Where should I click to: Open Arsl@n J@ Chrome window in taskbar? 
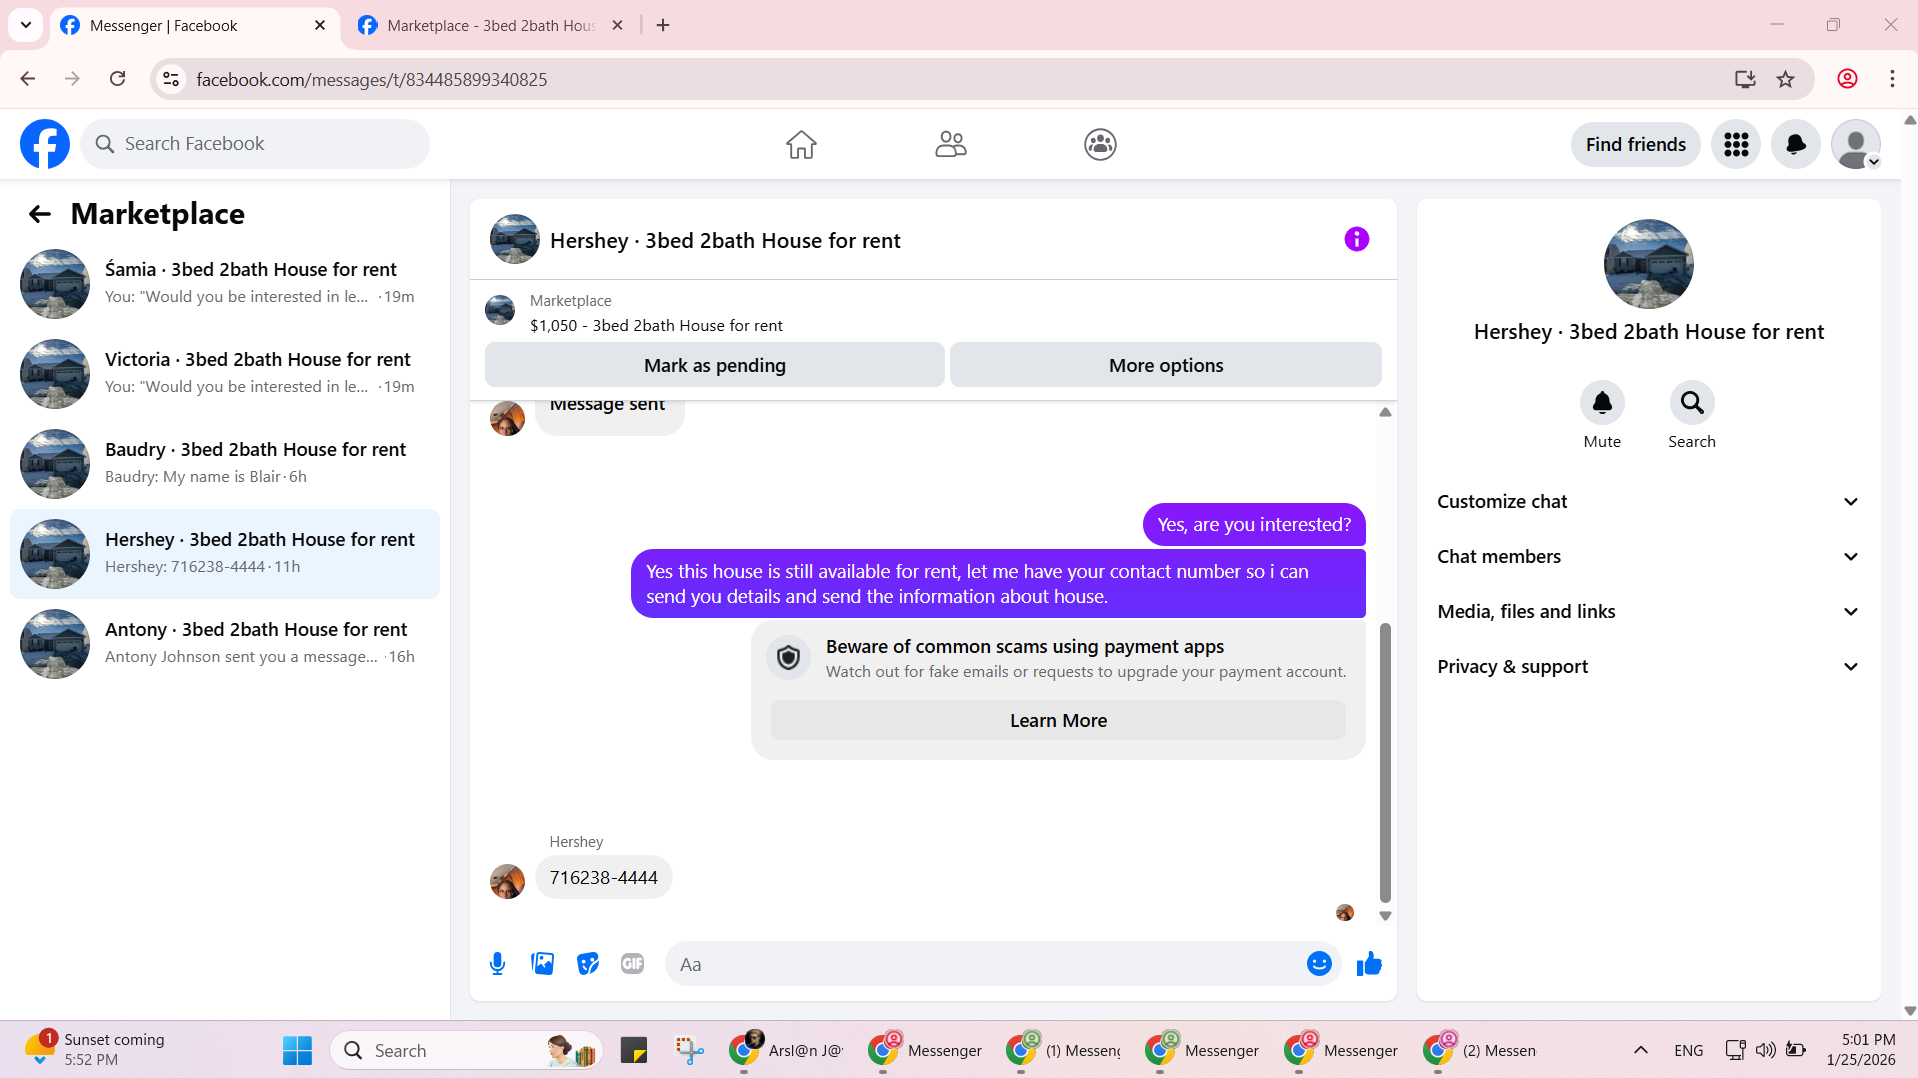click(786, 1051)
